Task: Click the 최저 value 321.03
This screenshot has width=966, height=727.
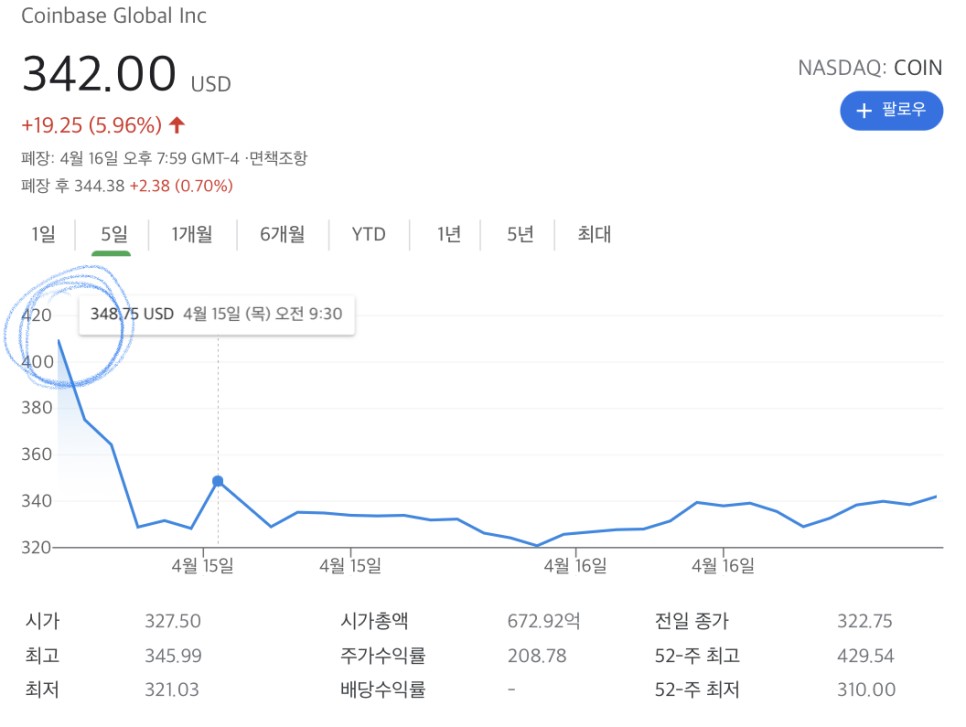Action: coord(172,689)
